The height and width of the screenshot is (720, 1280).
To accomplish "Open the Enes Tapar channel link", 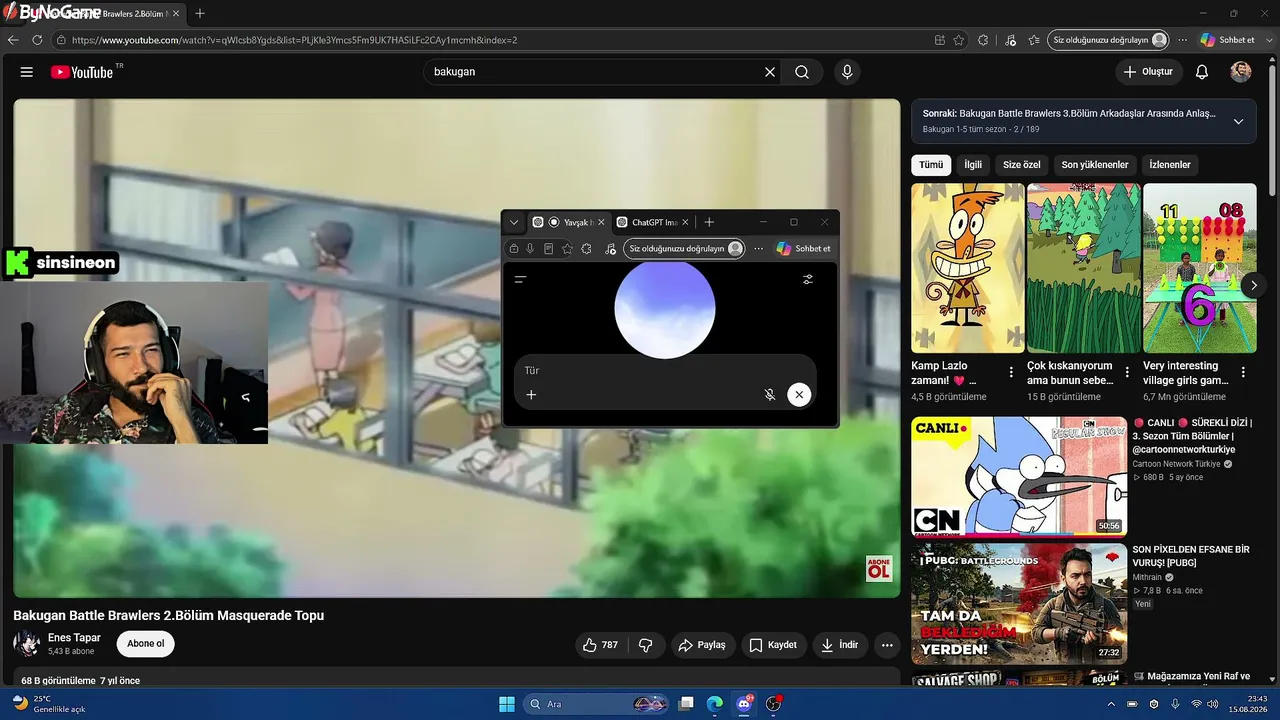I will click(x=74, y=638).
